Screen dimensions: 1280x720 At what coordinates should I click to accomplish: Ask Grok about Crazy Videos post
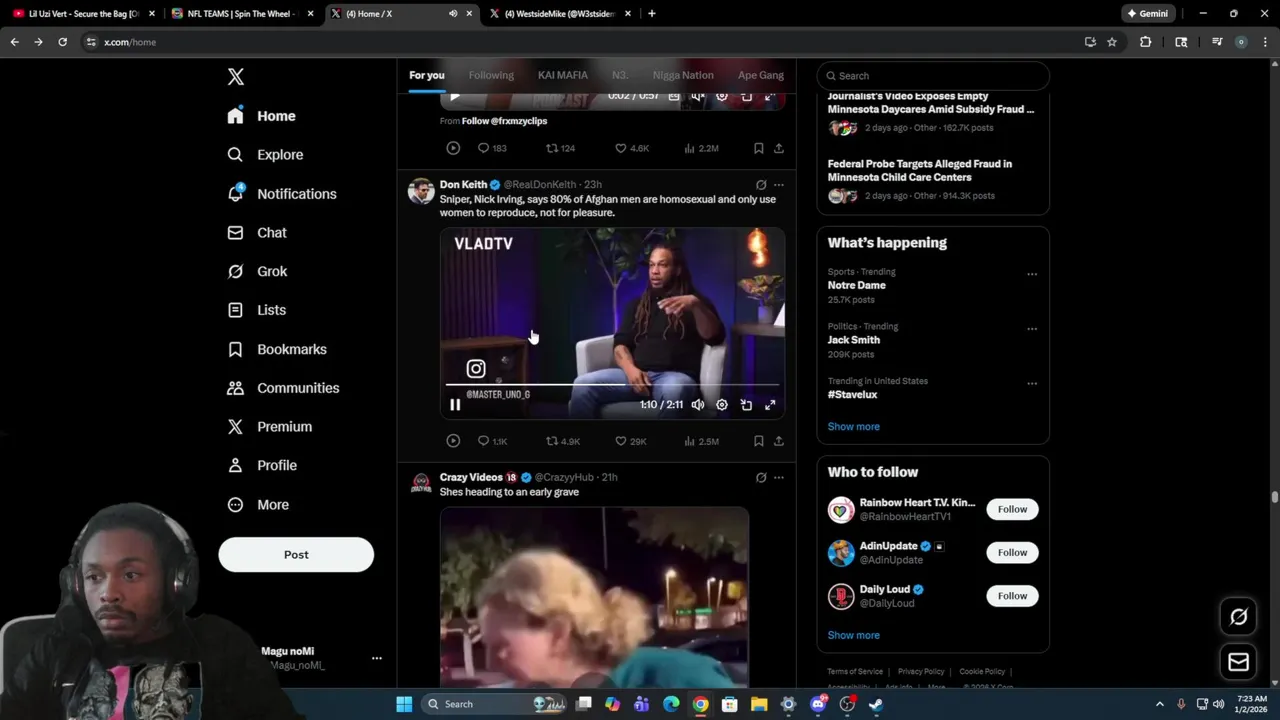[x=761, y=478]
